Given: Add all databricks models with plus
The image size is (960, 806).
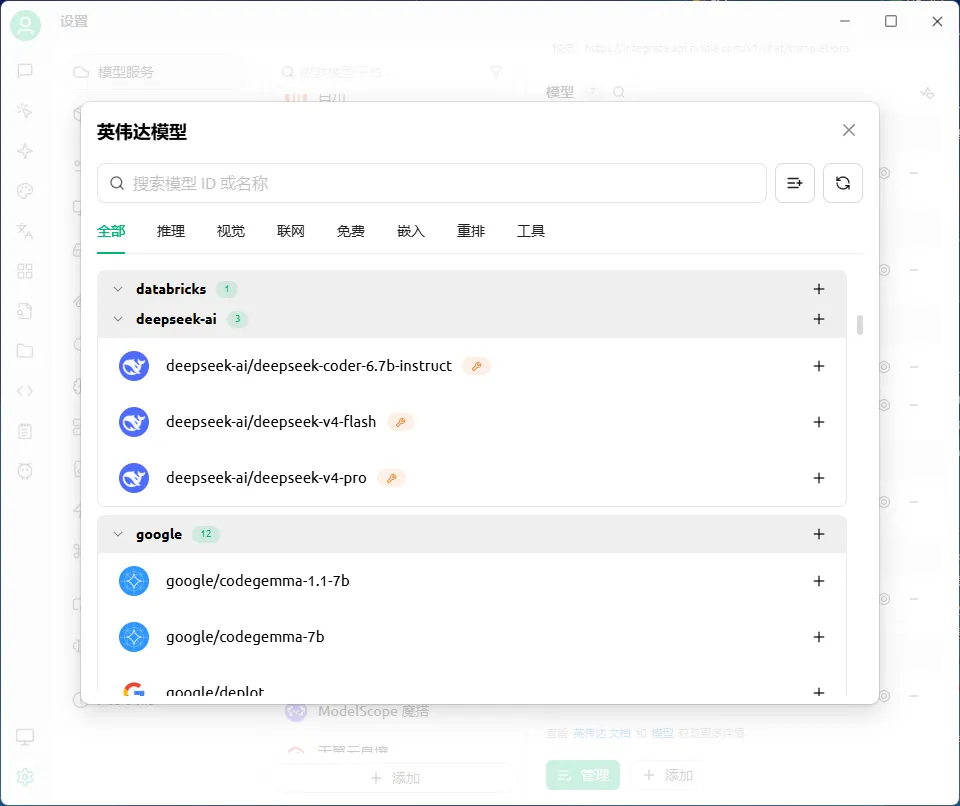Looking at the screenshot, I should pos(819,289).
